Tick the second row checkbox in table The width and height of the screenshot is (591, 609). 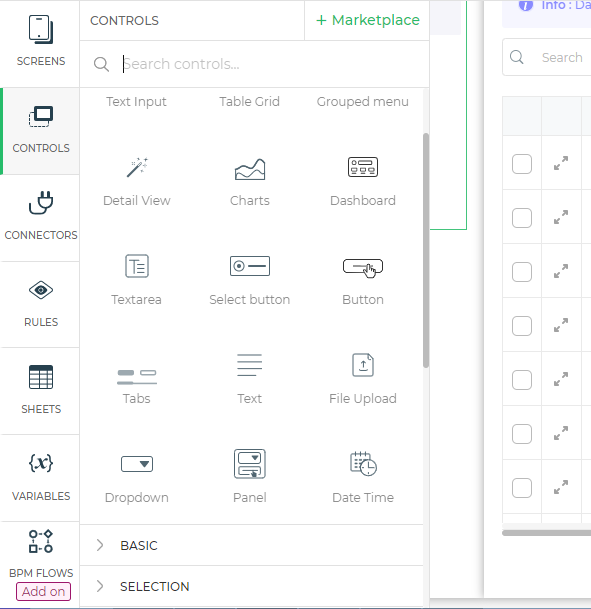click(522, 218)
